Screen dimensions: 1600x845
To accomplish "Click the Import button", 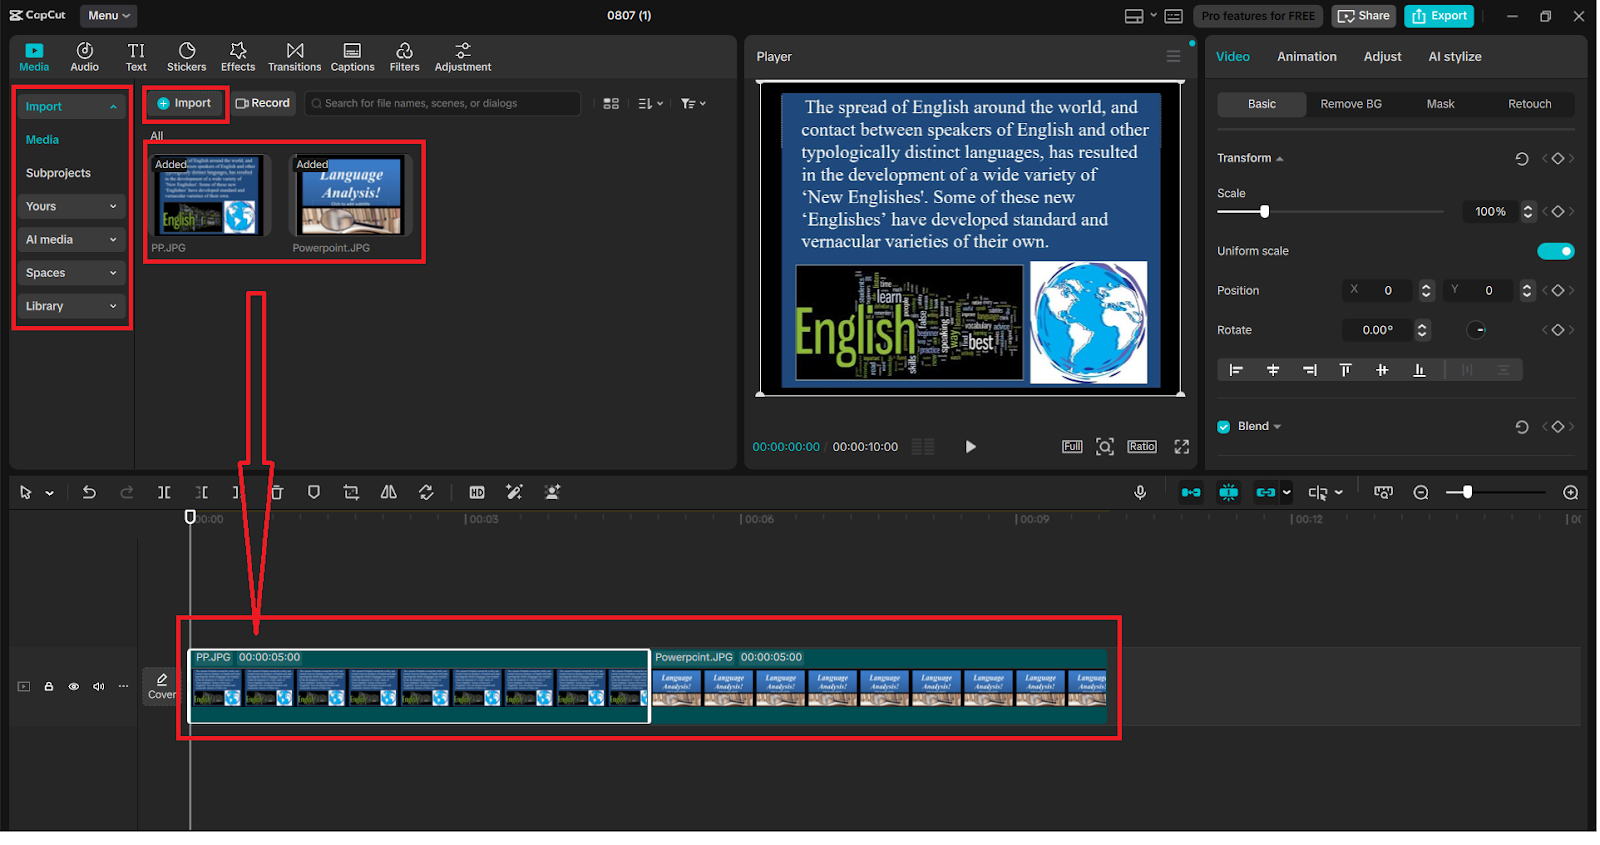I will pos(185,103).
